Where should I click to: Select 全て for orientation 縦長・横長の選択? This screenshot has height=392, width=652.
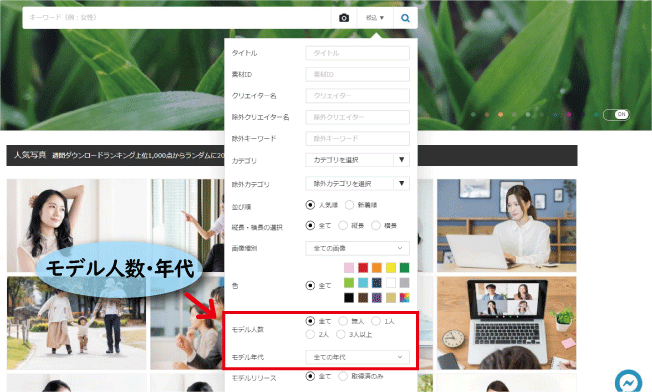click(310, 225)
